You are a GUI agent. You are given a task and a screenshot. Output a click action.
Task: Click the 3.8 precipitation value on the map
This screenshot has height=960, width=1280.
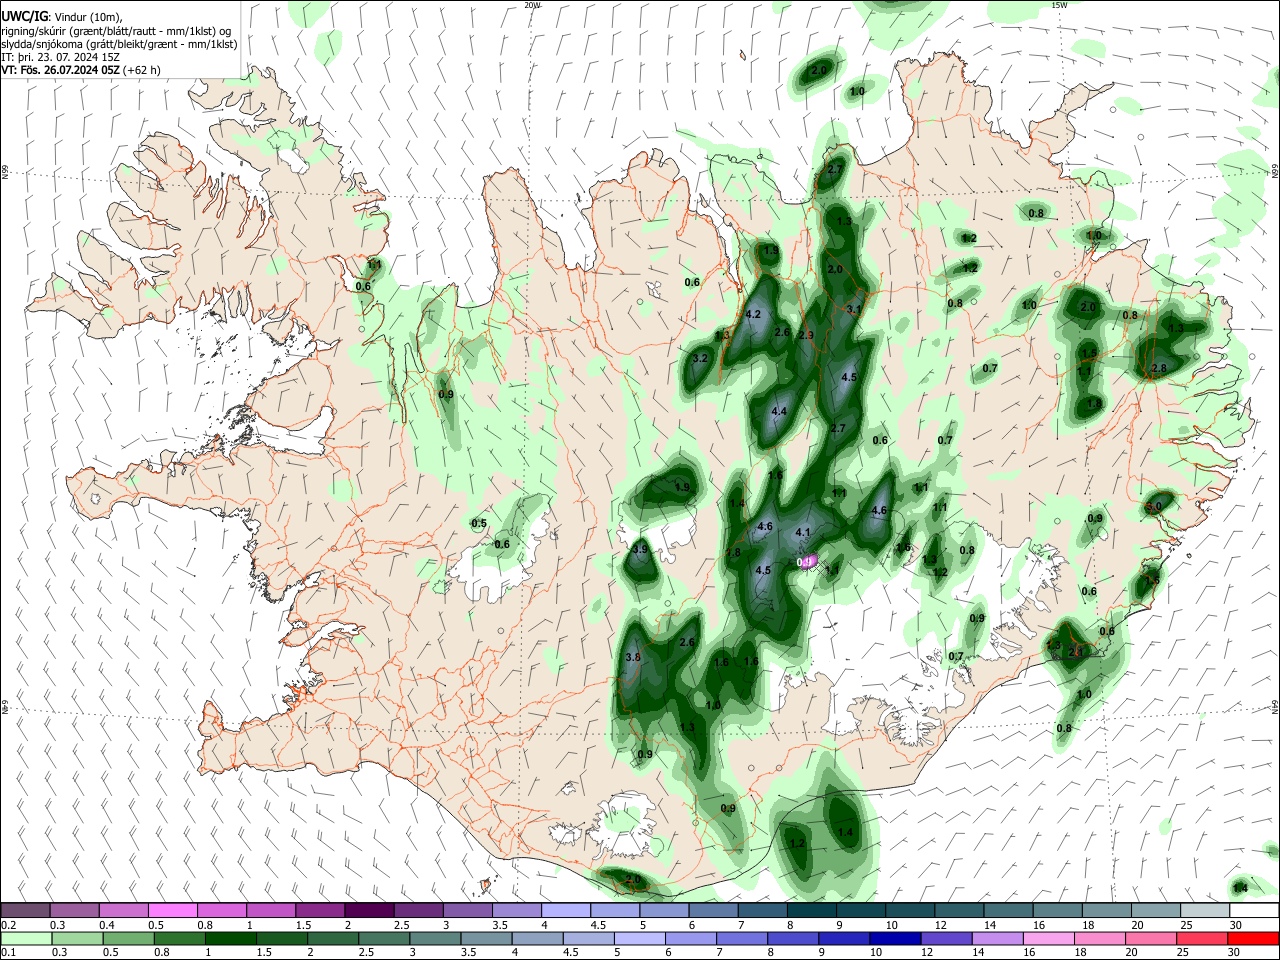pyautogui.click(x=632, y=657)
